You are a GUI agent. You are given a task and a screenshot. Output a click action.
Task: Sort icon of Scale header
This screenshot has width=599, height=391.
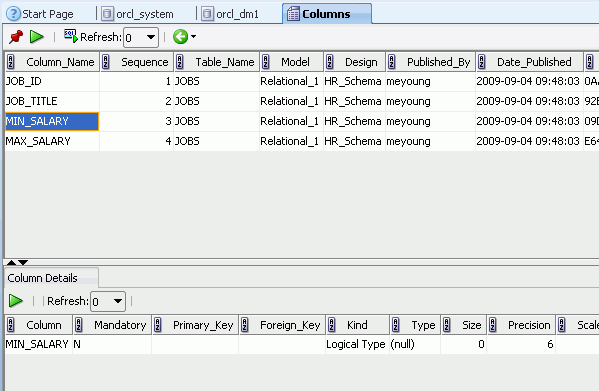pos(562,325)
